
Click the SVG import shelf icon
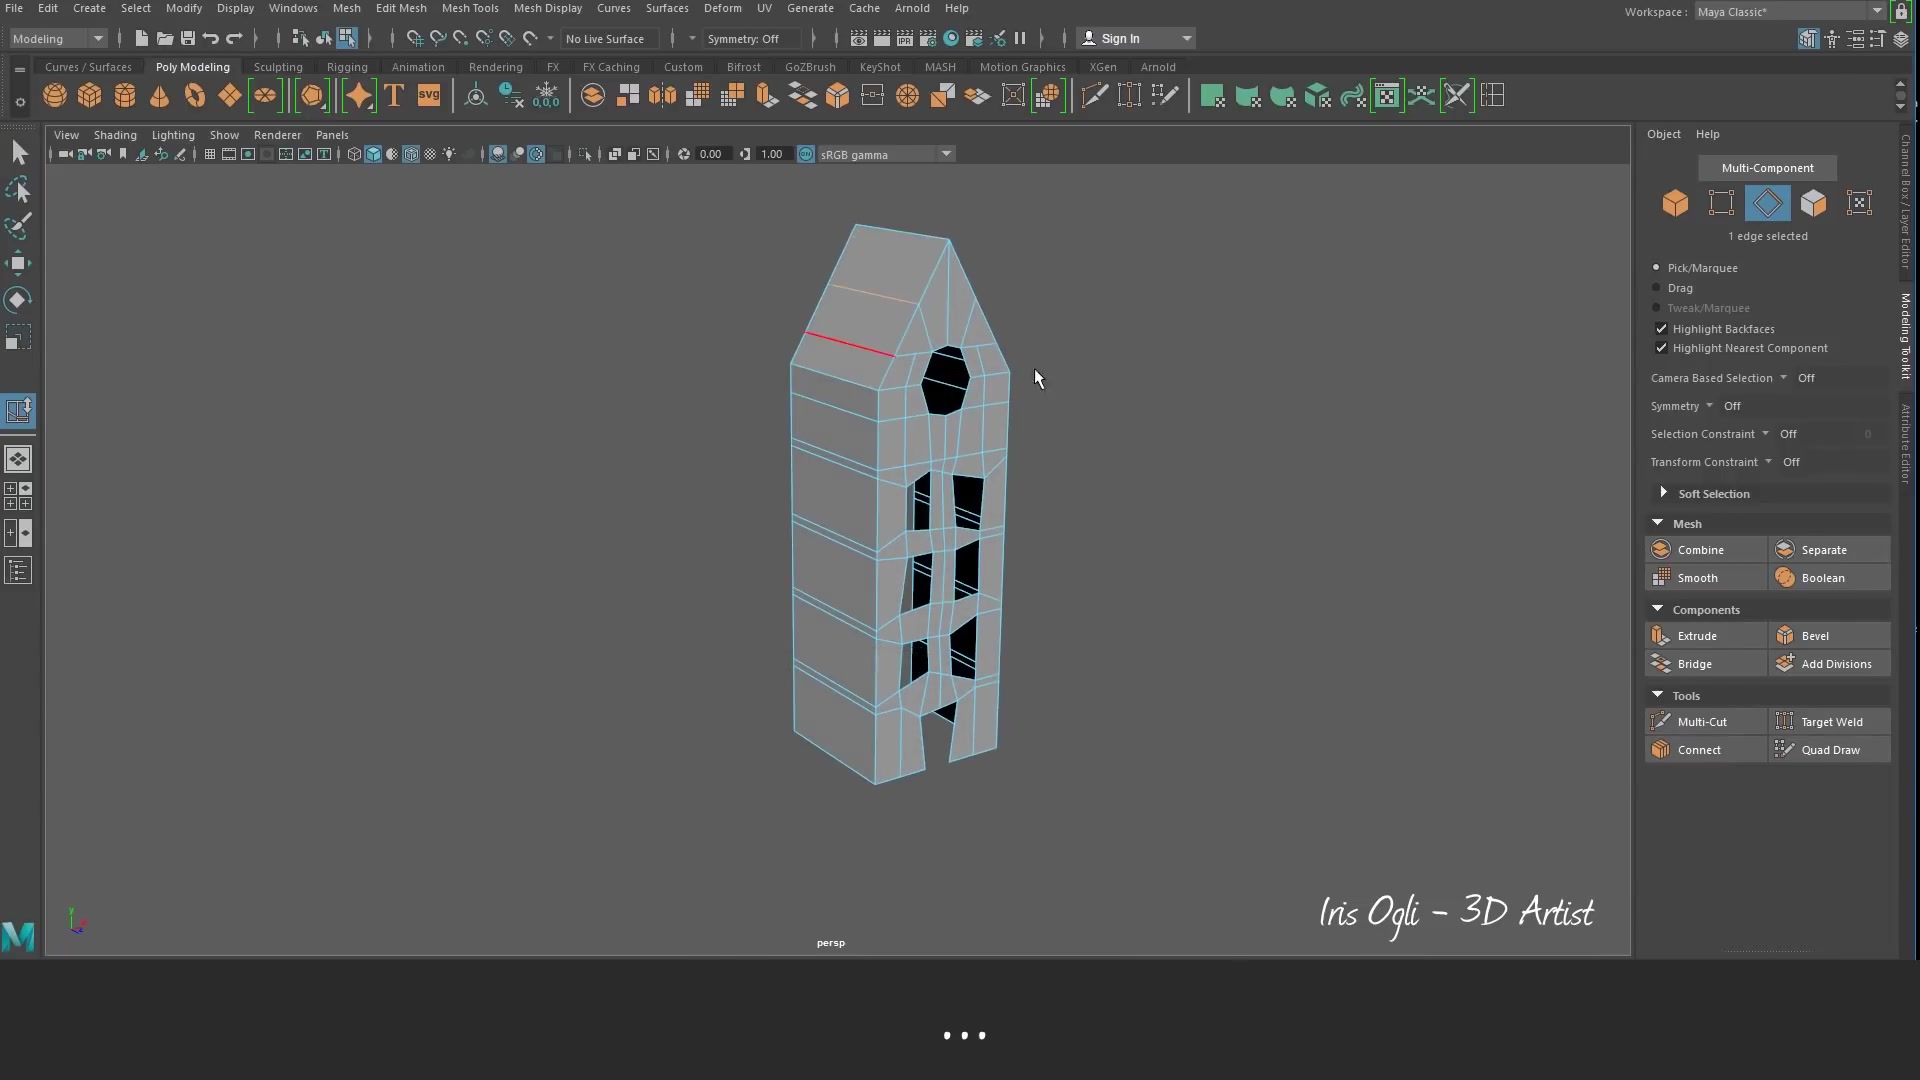coord(429,96)
